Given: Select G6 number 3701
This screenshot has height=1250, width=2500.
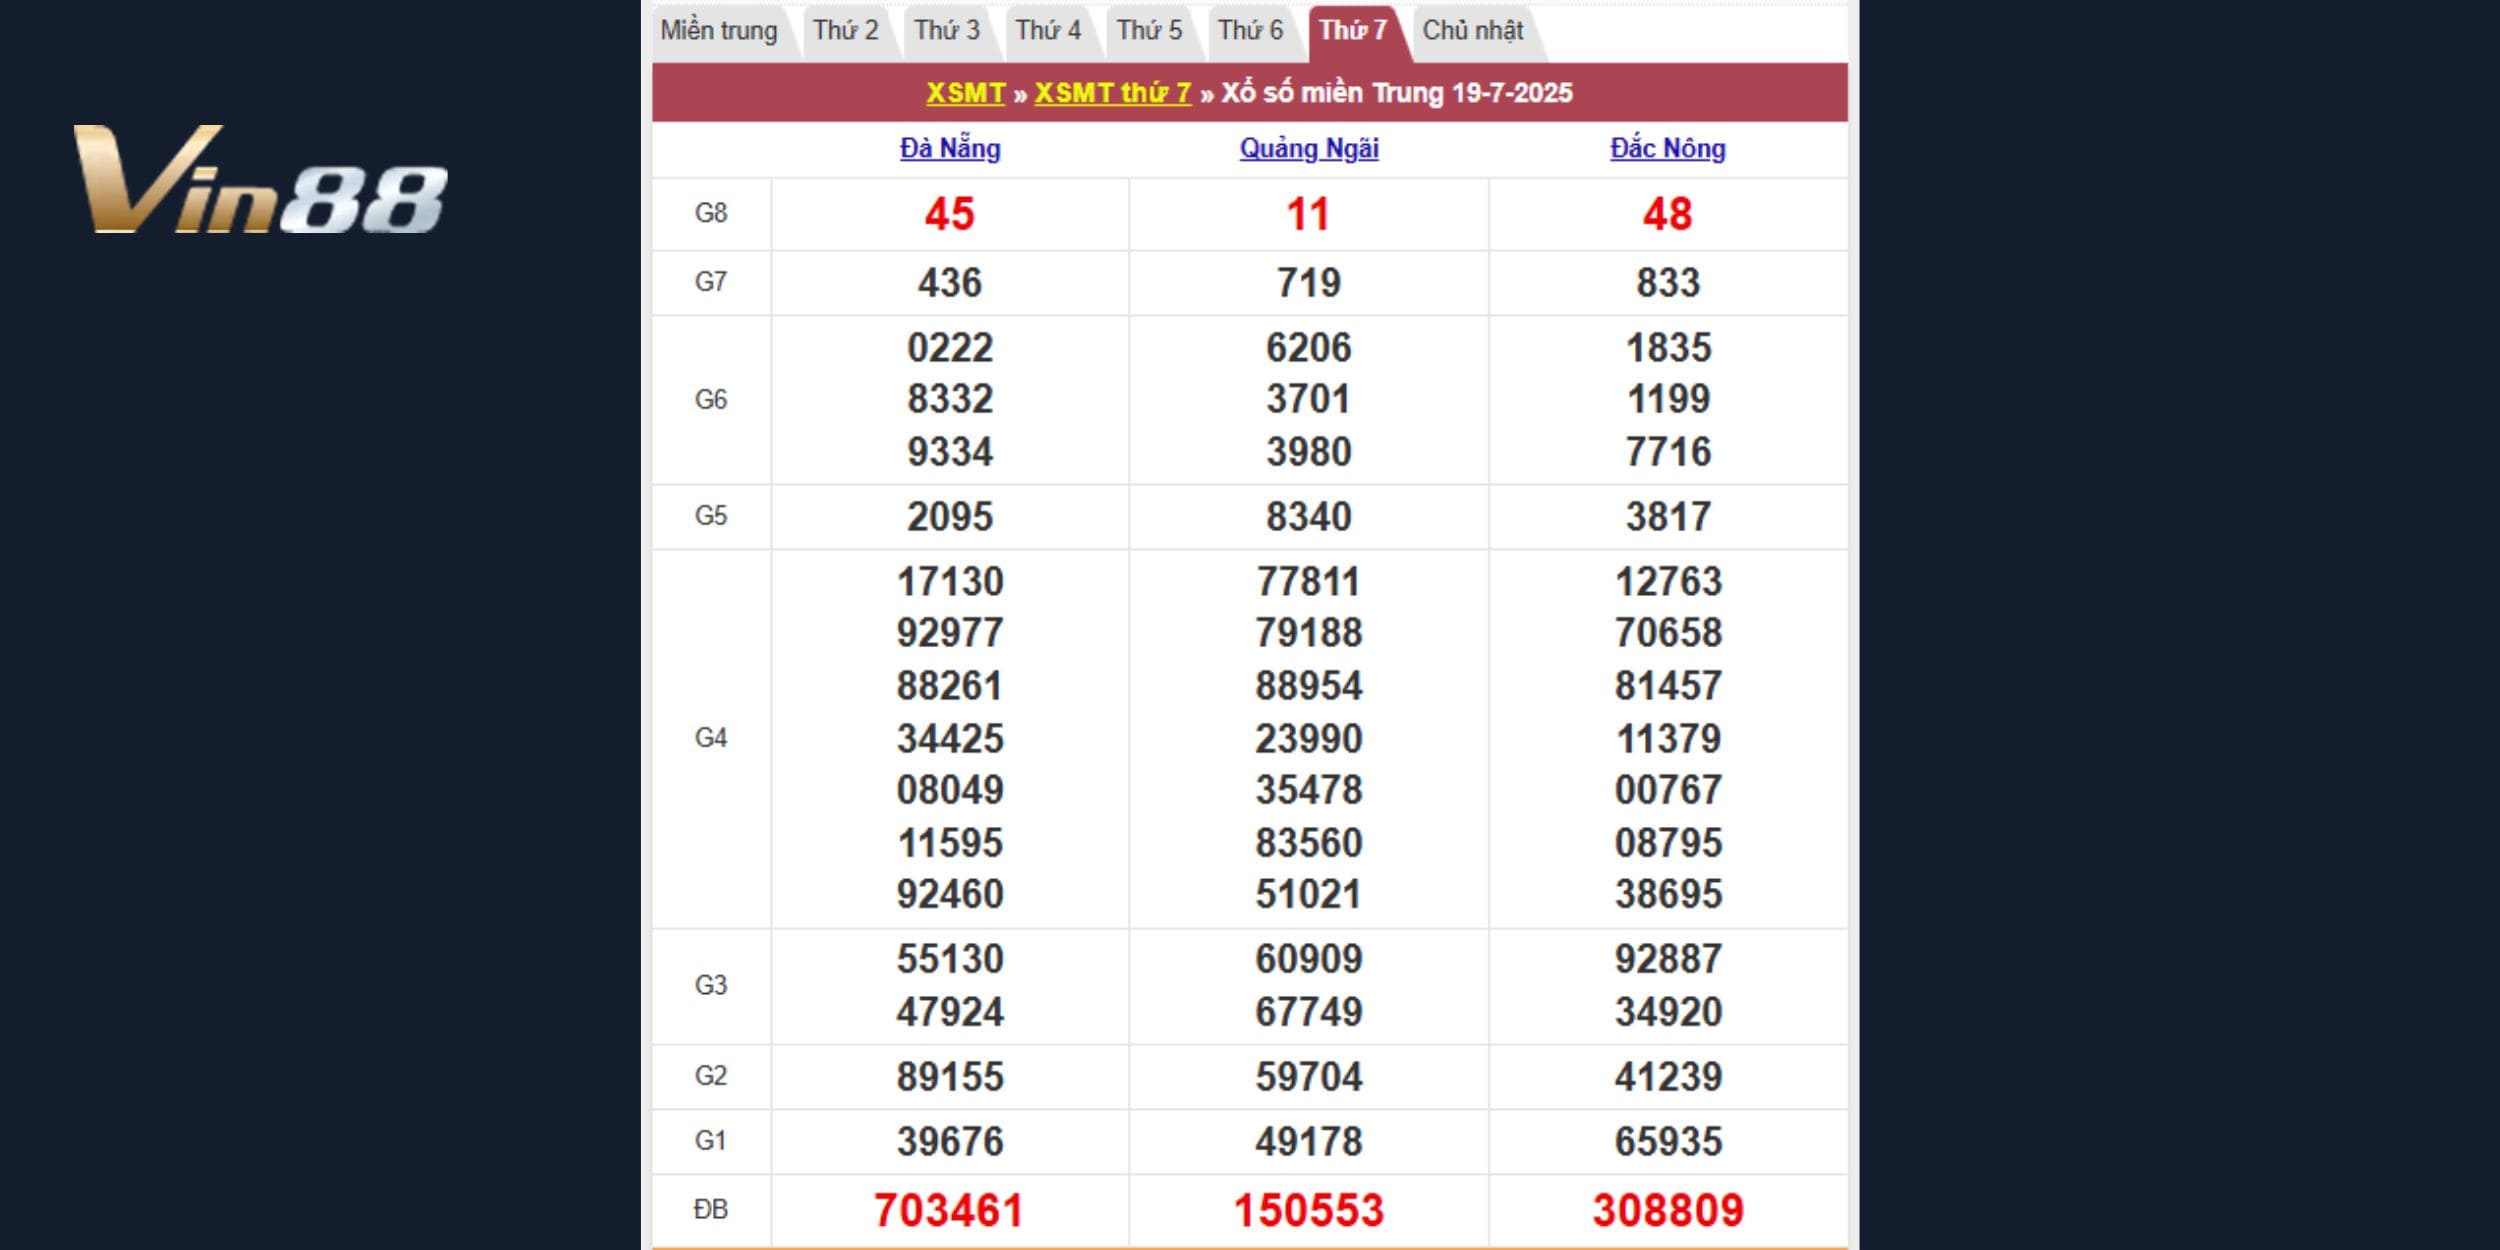Looking at the screenshot, I should point(1309,399).
